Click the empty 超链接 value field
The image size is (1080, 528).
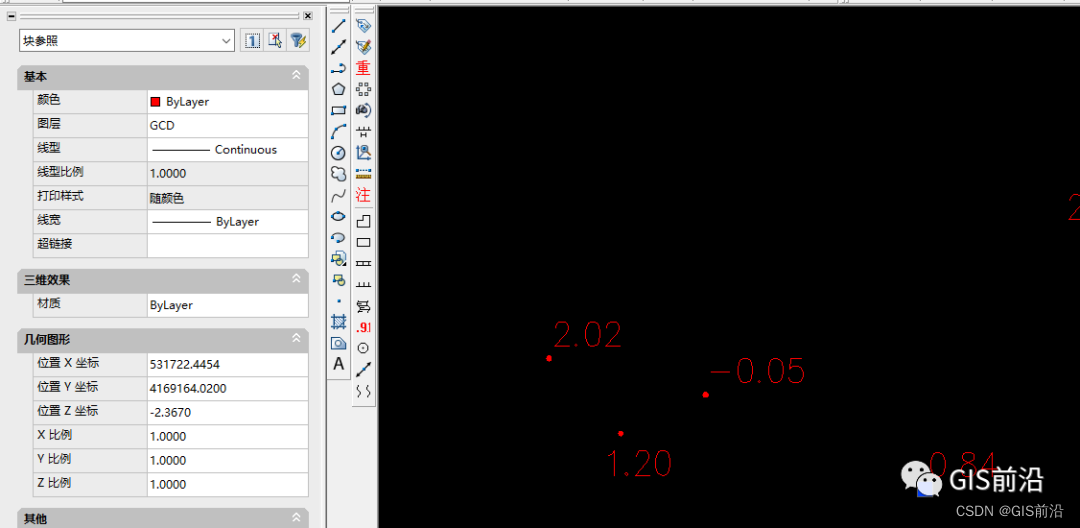(x=227, y=245)
